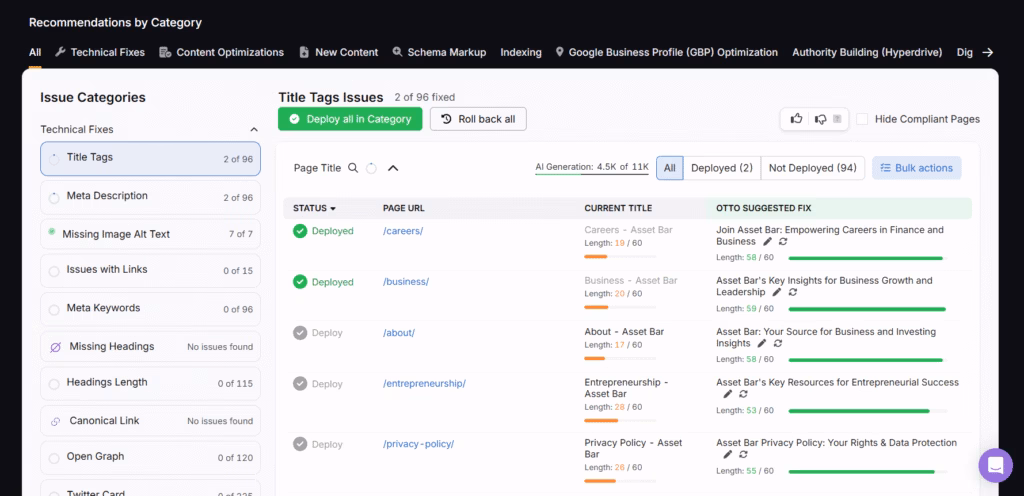Select Meta Description in Issue Categories
Screen dimensions: 1024x496
107,196
